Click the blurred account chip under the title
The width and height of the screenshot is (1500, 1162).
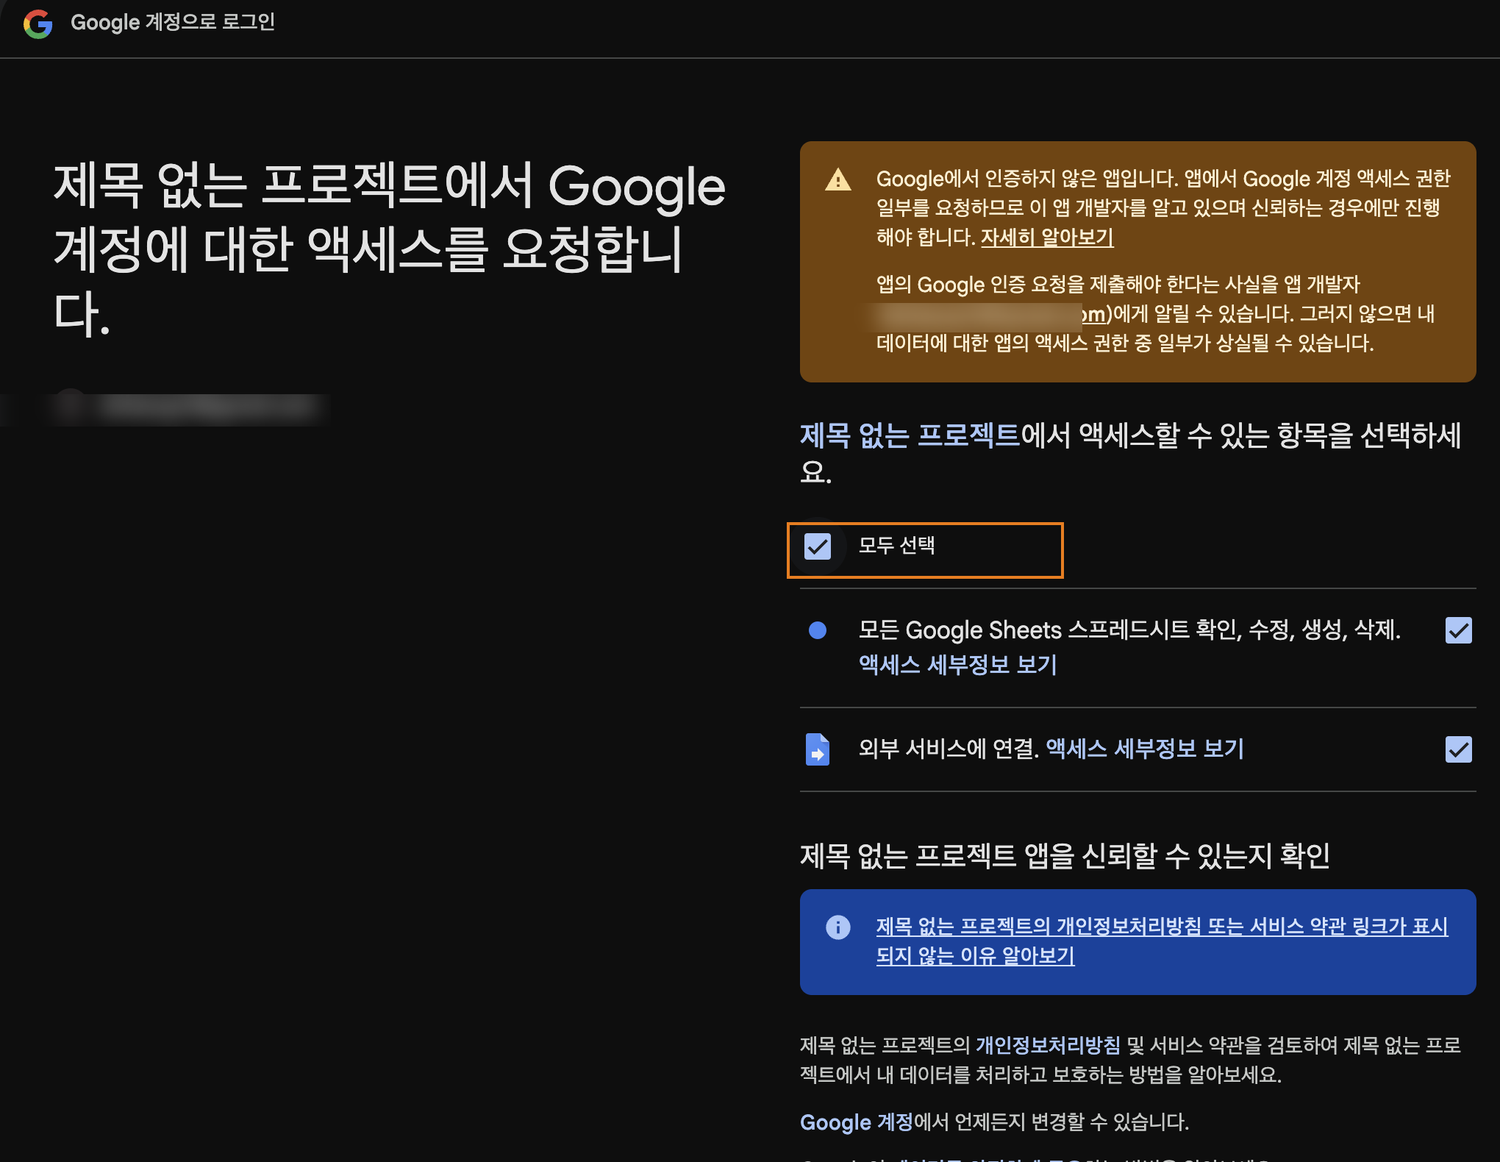point(190,407)
